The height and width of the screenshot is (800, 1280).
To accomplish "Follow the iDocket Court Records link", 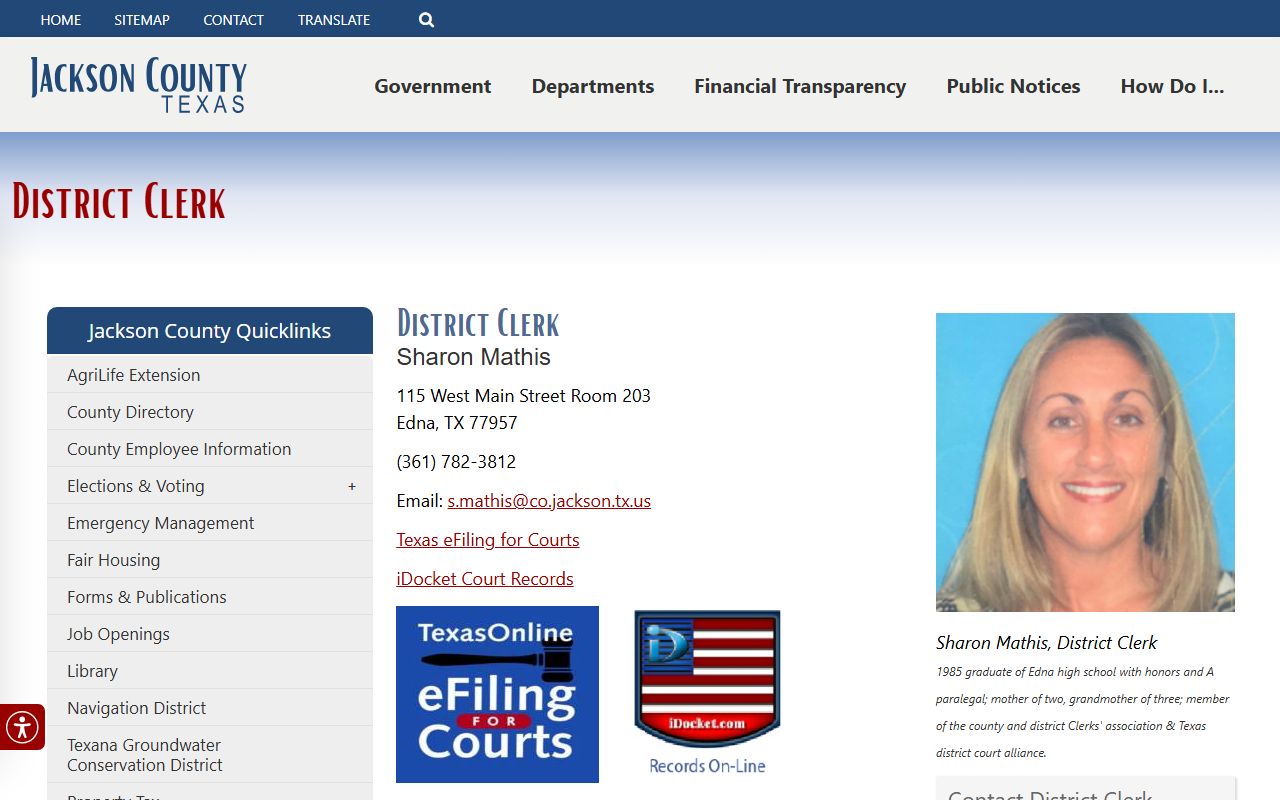I will click(485, 579).
